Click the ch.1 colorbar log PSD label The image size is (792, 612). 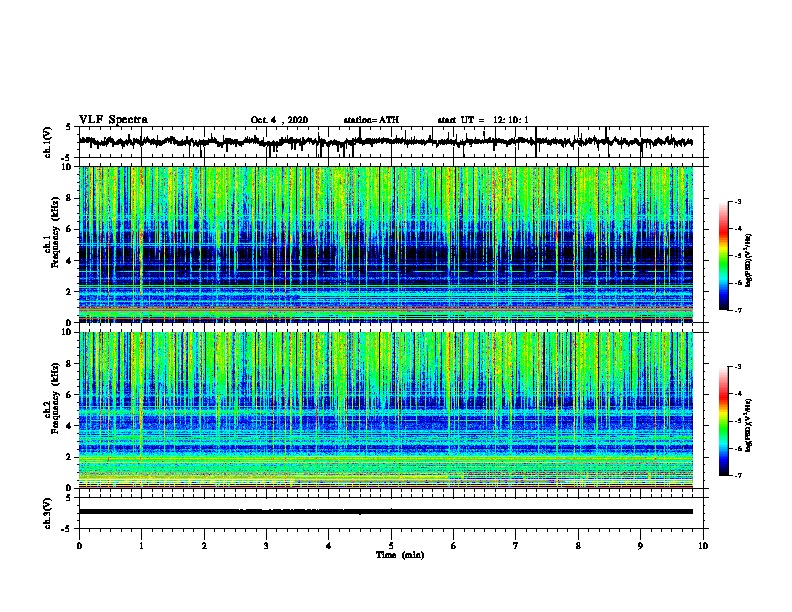coord(749,260)
